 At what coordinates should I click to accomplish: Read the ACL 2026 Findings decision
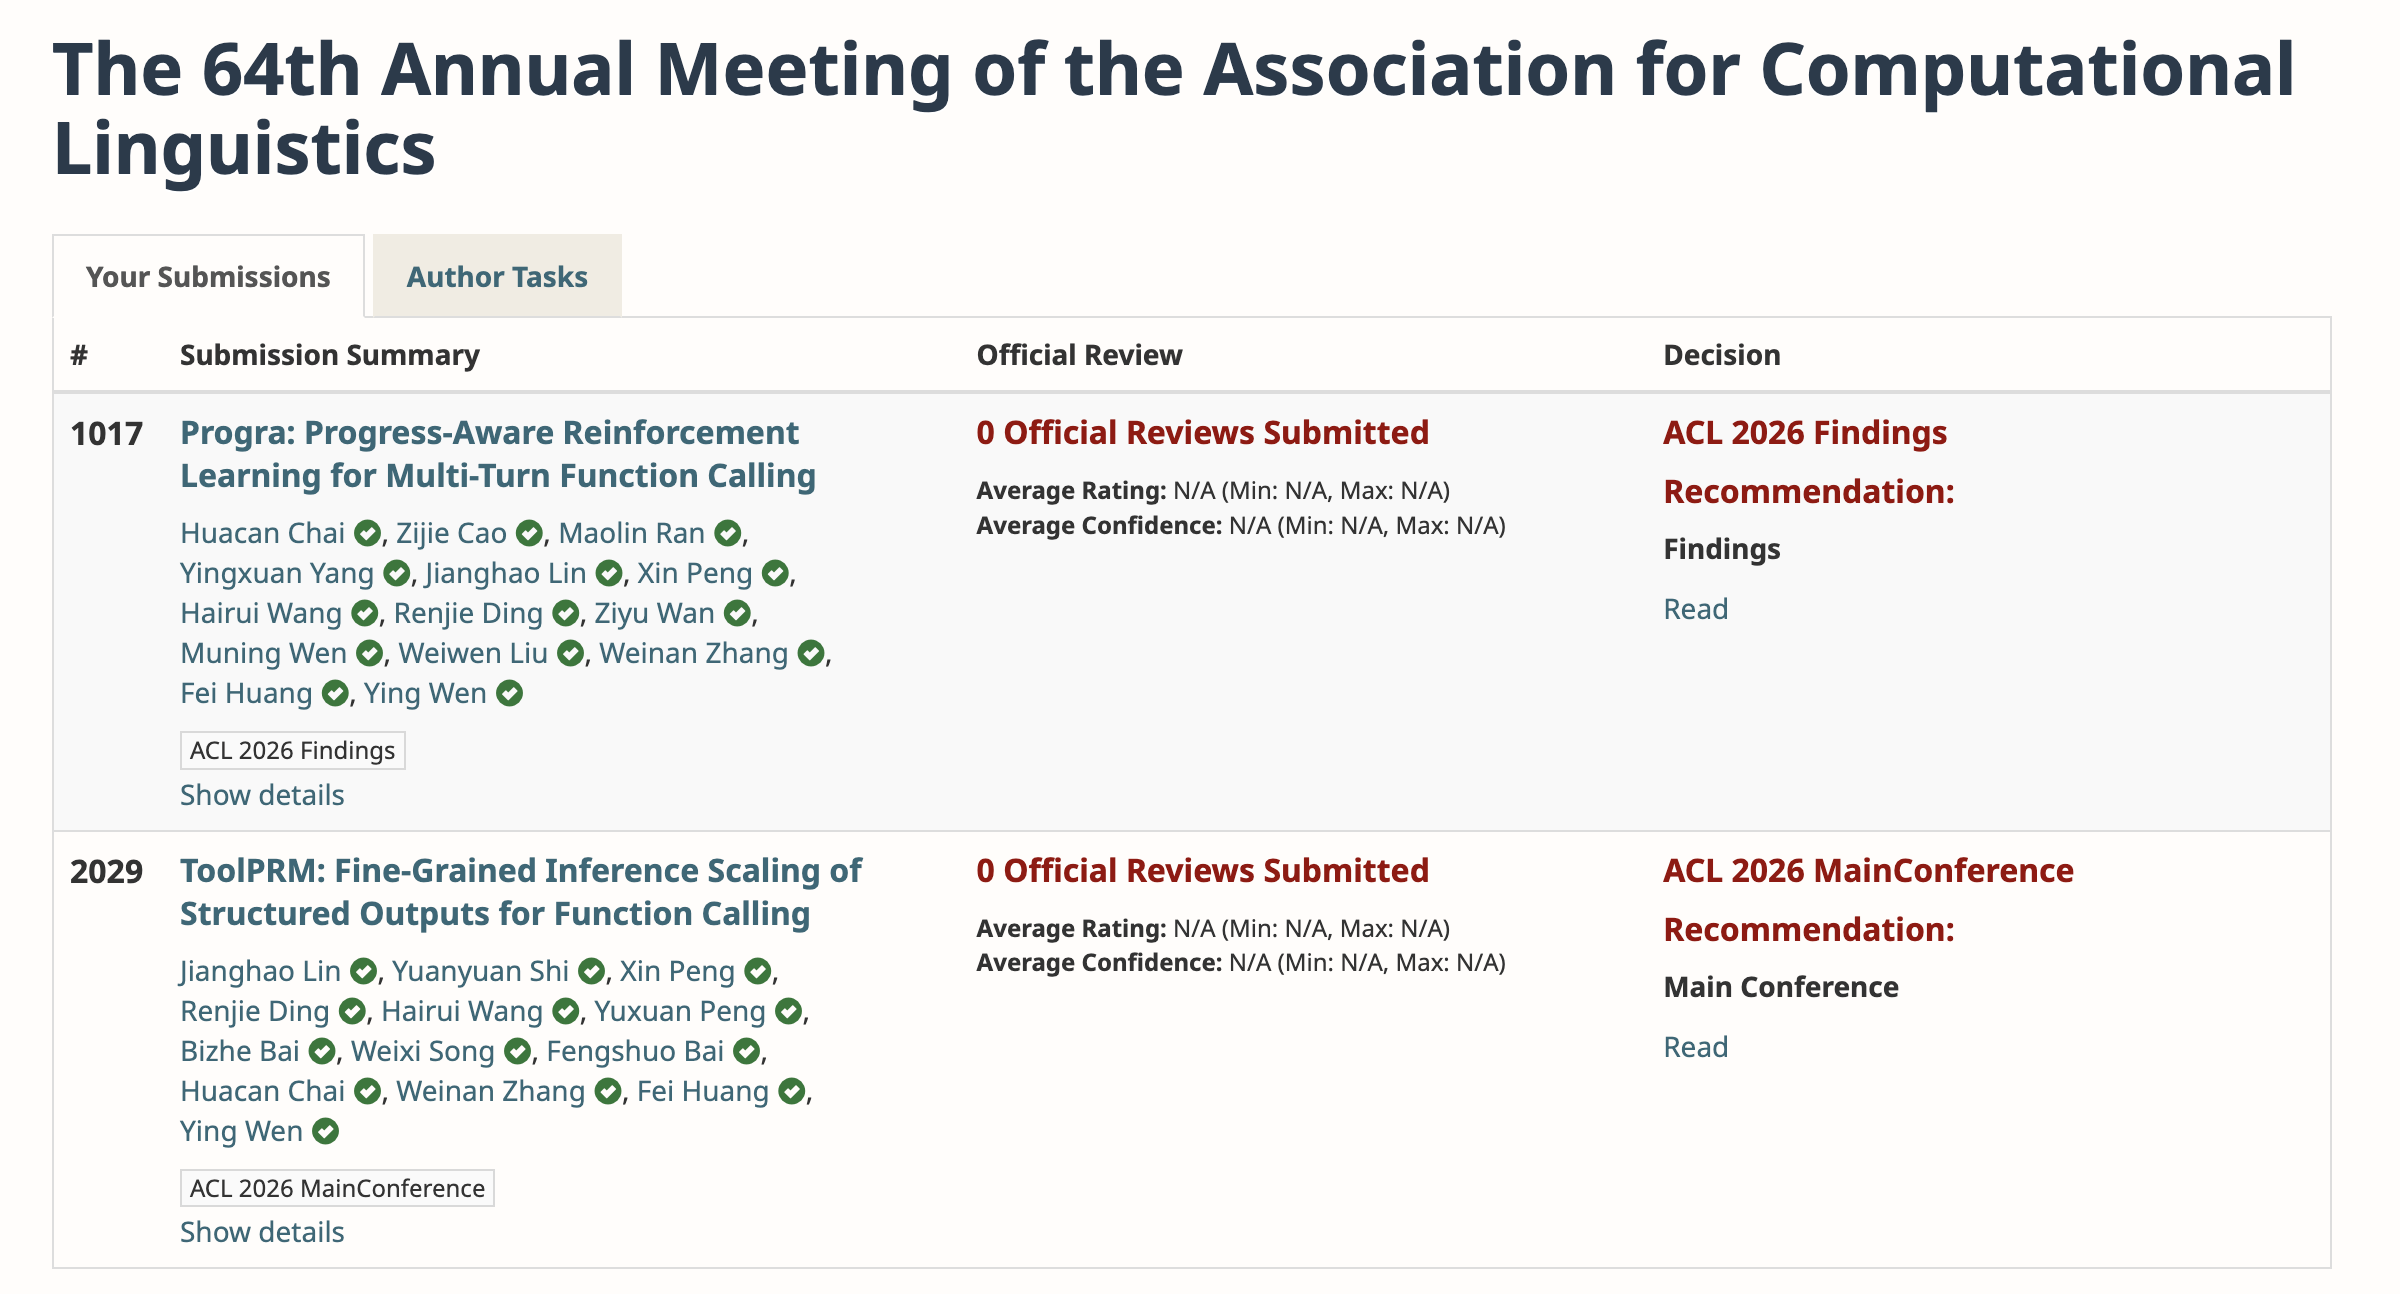[1695, 609]
